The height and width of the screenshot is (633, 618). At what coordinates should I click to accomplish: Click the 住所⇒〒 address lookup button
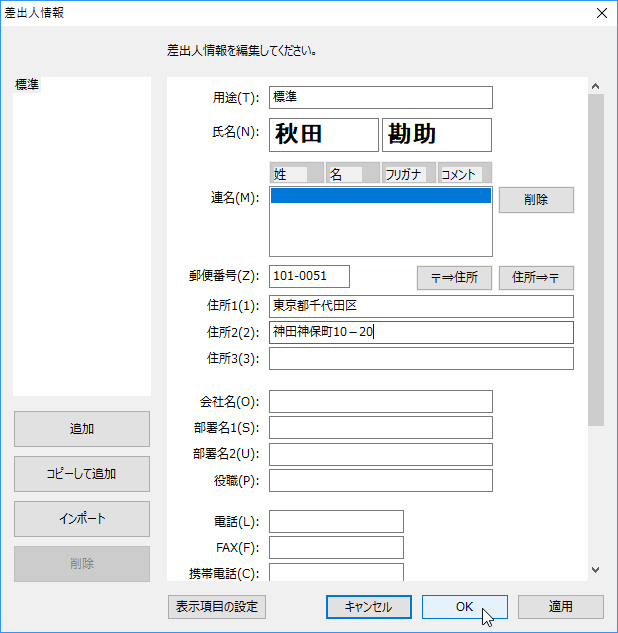(x=536, y=277)
